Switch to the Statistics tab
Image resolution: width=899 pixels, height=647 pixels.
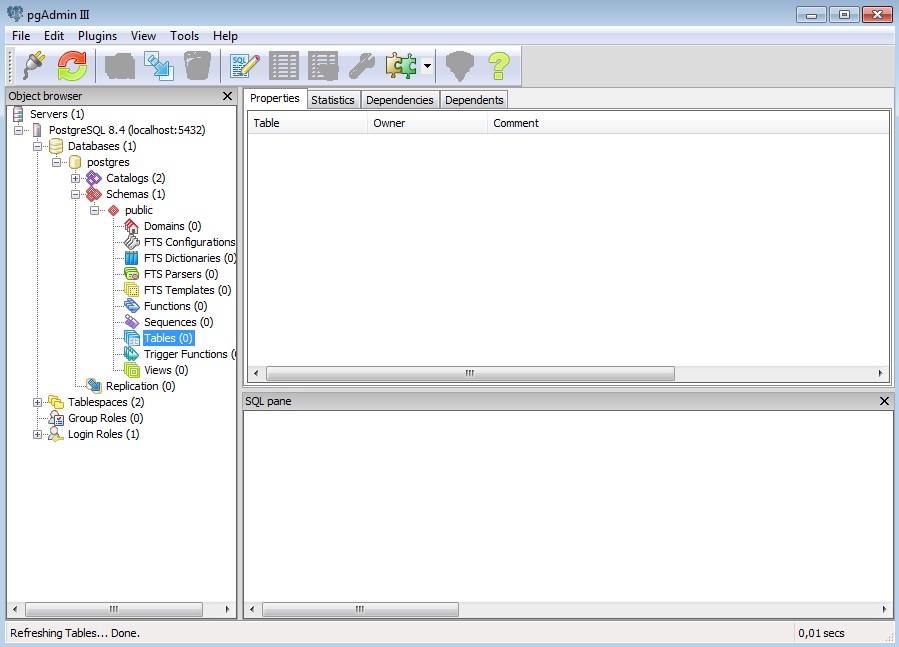333,100
